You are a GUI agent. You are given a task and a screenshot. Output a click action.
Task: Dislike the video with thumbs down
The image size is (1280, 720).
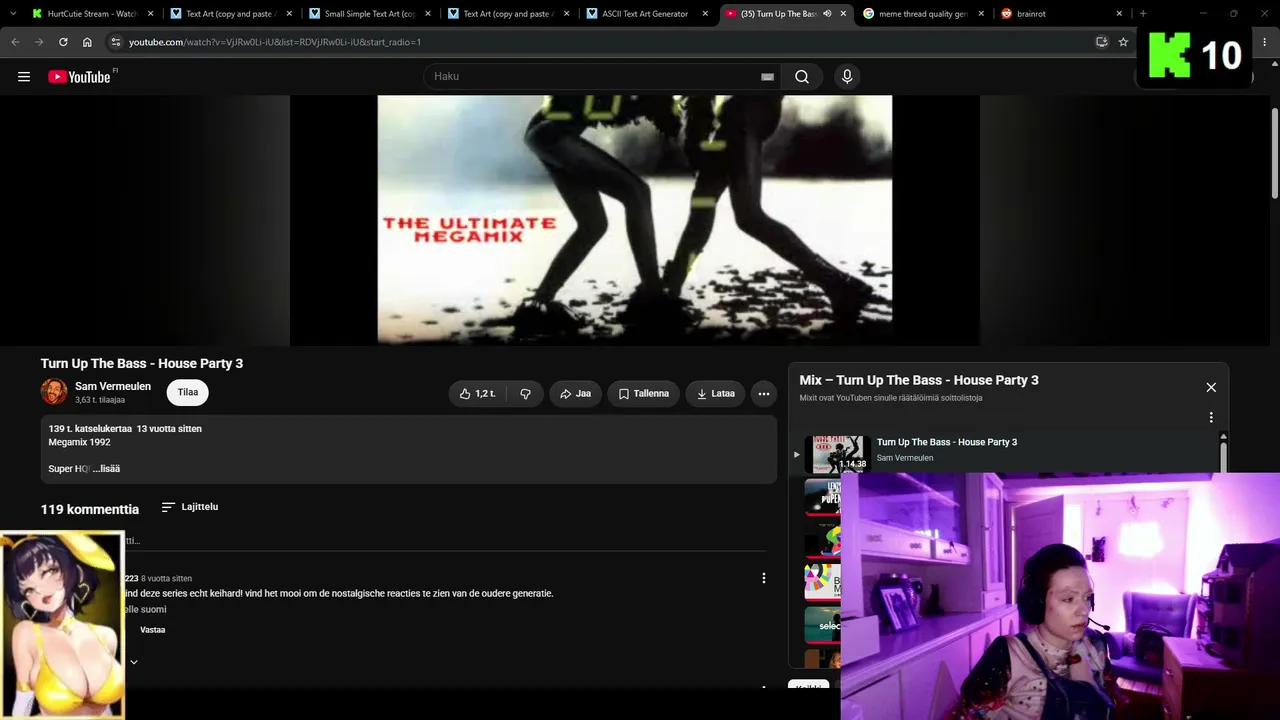coord(525,394)
